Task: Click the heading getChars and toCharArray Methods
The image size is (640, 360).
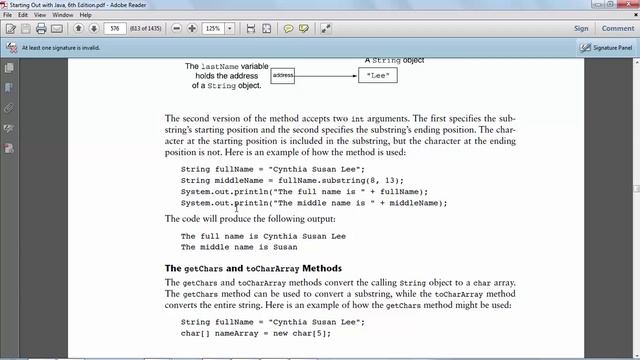Action: pyautogui.click(x=253, y=268)
